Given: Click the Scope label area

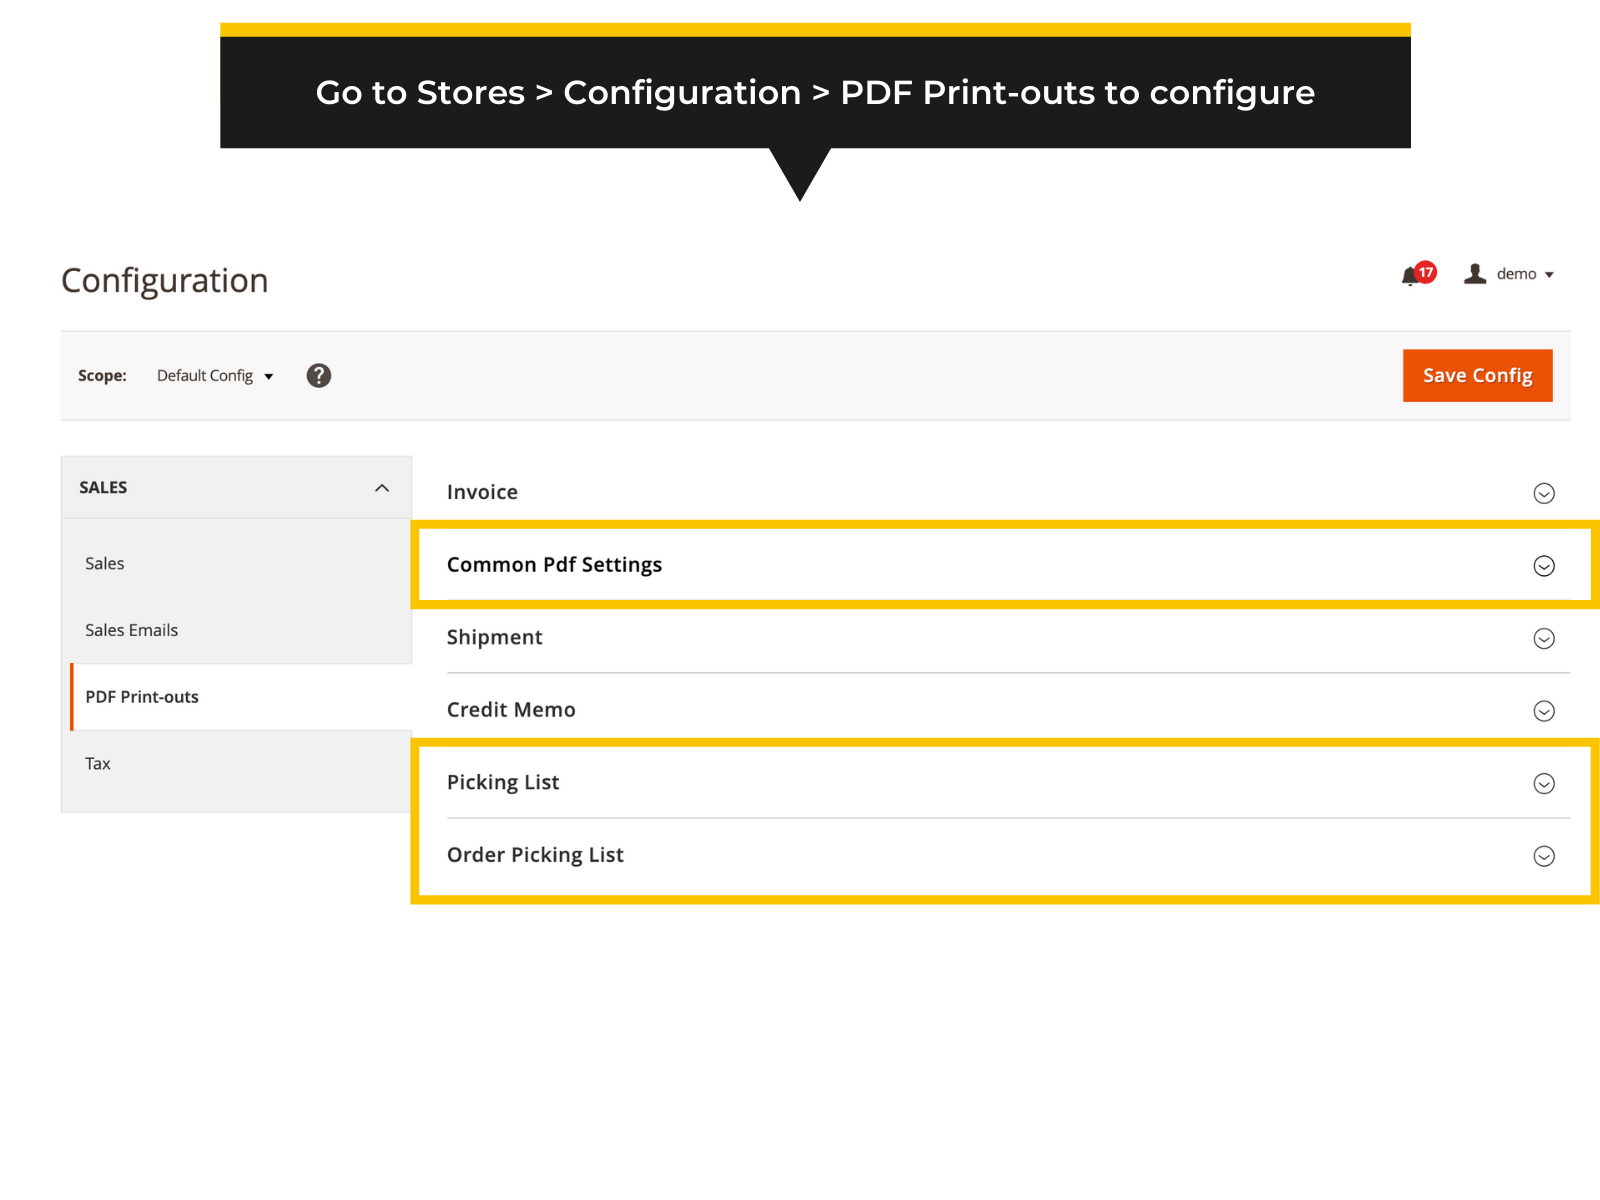Looking at the screenshot, I should point(102,376).
